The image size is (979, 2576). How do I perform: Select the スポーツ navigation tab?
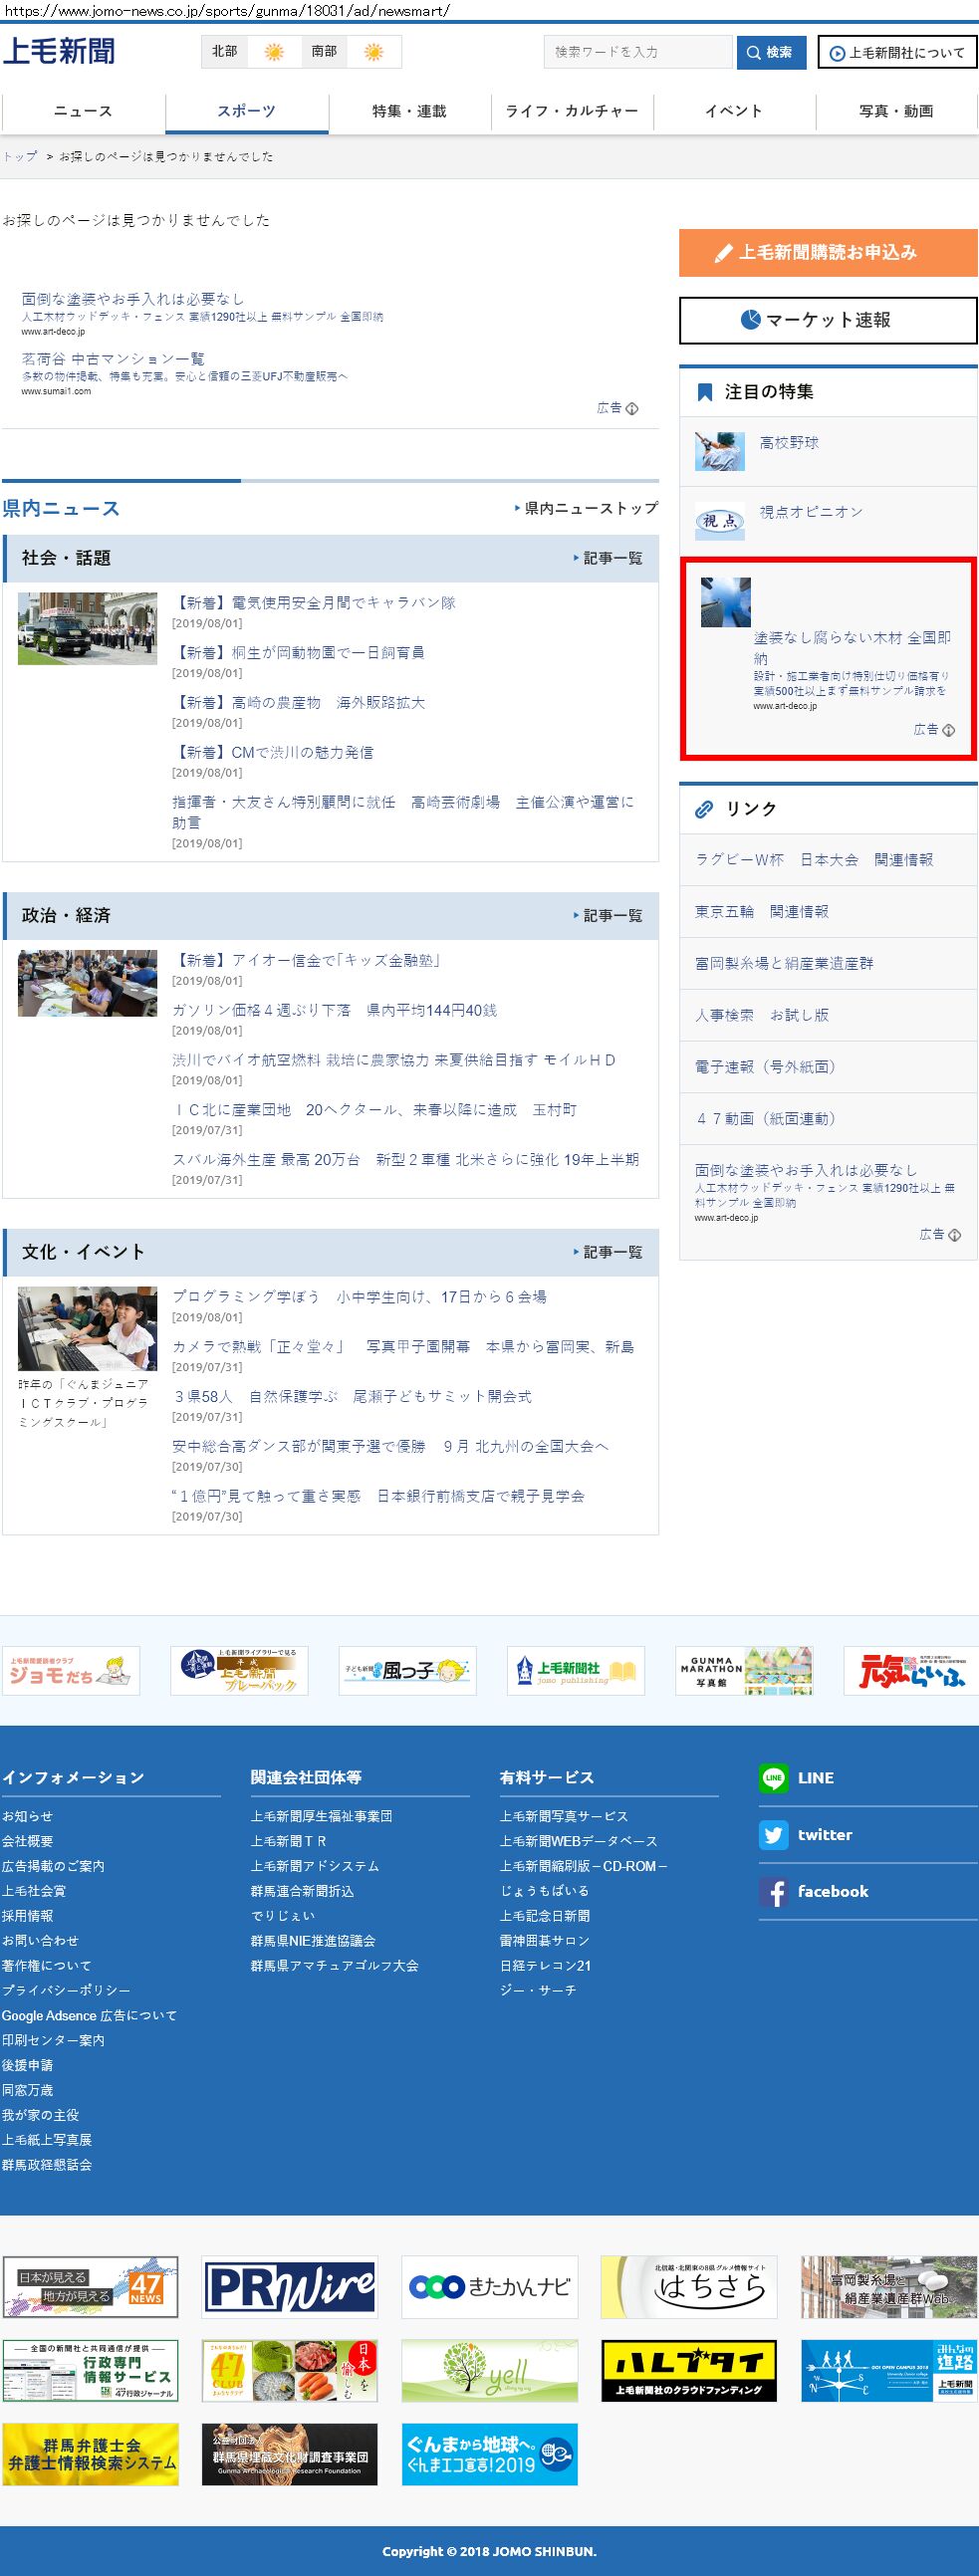pos(246,111)
